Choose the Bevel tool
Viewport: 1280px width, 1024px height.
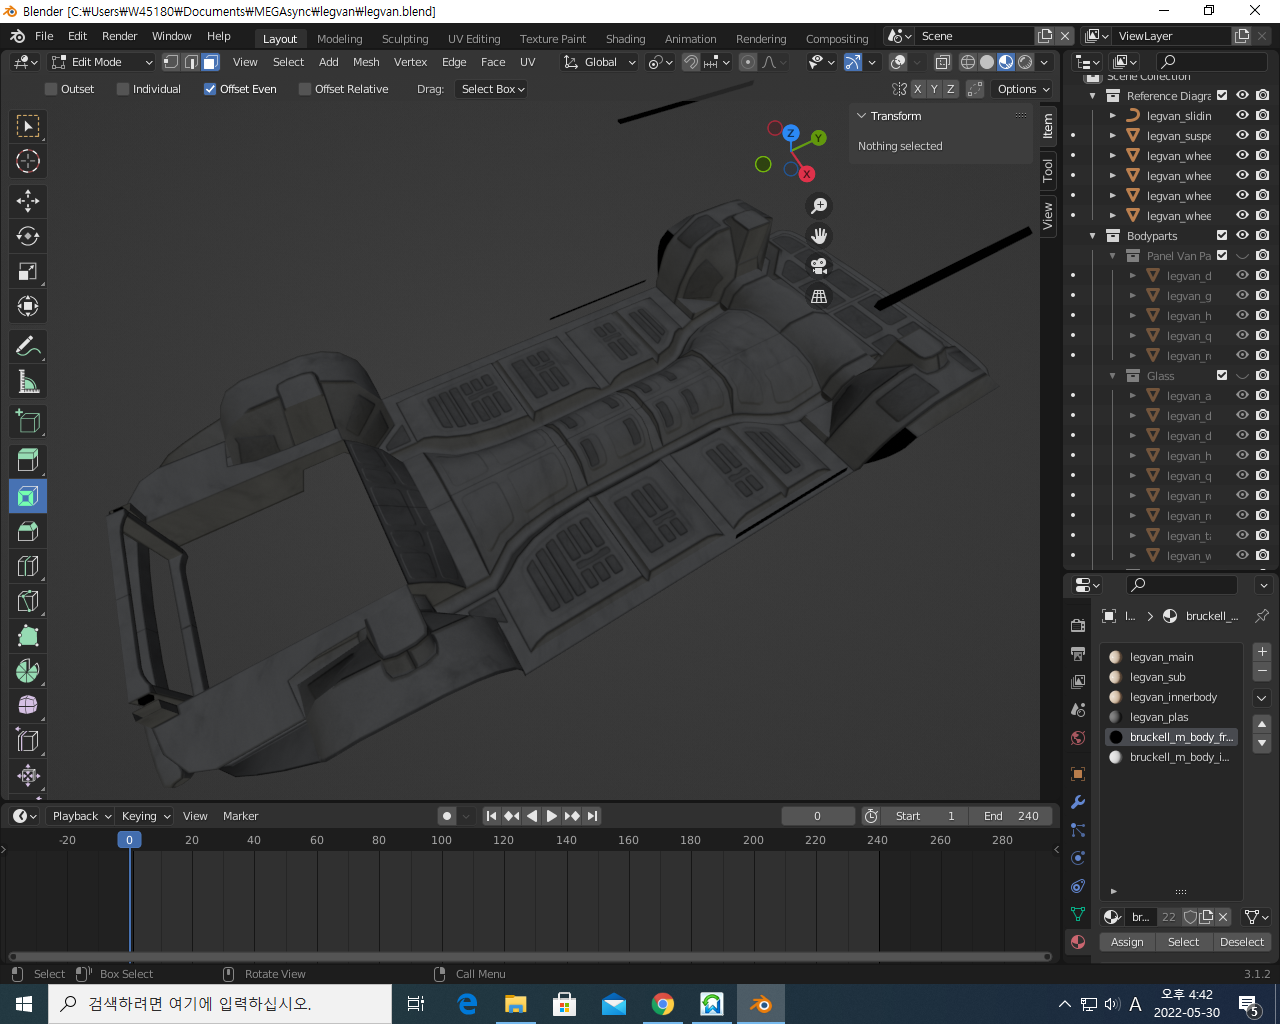tap(28, 531)
